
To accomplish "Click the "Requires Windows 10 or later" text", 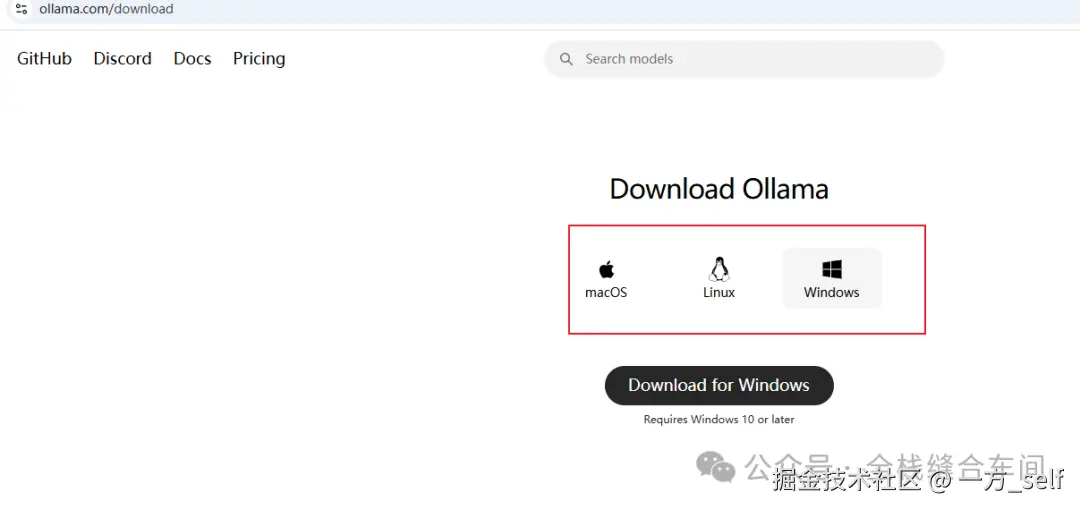I will pos(719,419).
